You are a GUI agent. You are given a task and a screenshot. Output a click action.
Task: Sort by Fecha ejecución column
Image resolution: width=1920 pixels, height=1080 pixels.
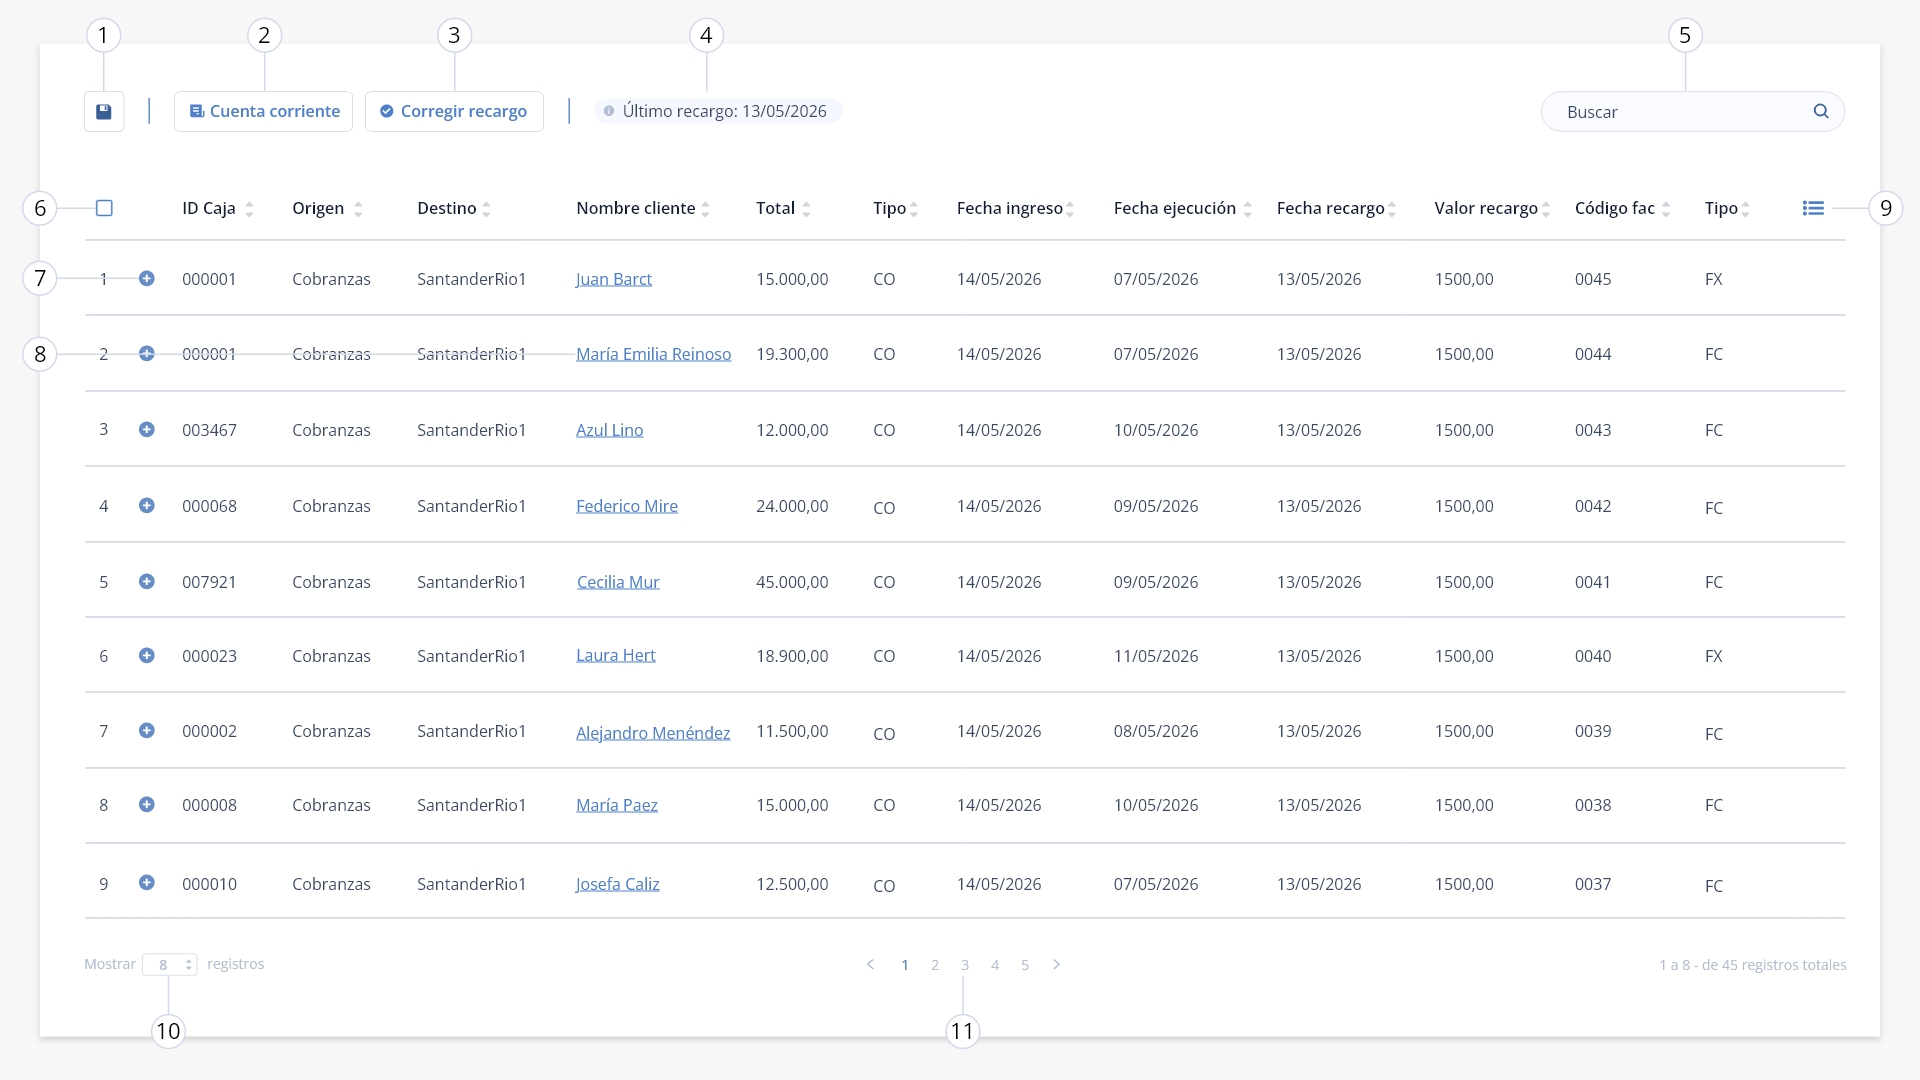tap(1247, 209)
